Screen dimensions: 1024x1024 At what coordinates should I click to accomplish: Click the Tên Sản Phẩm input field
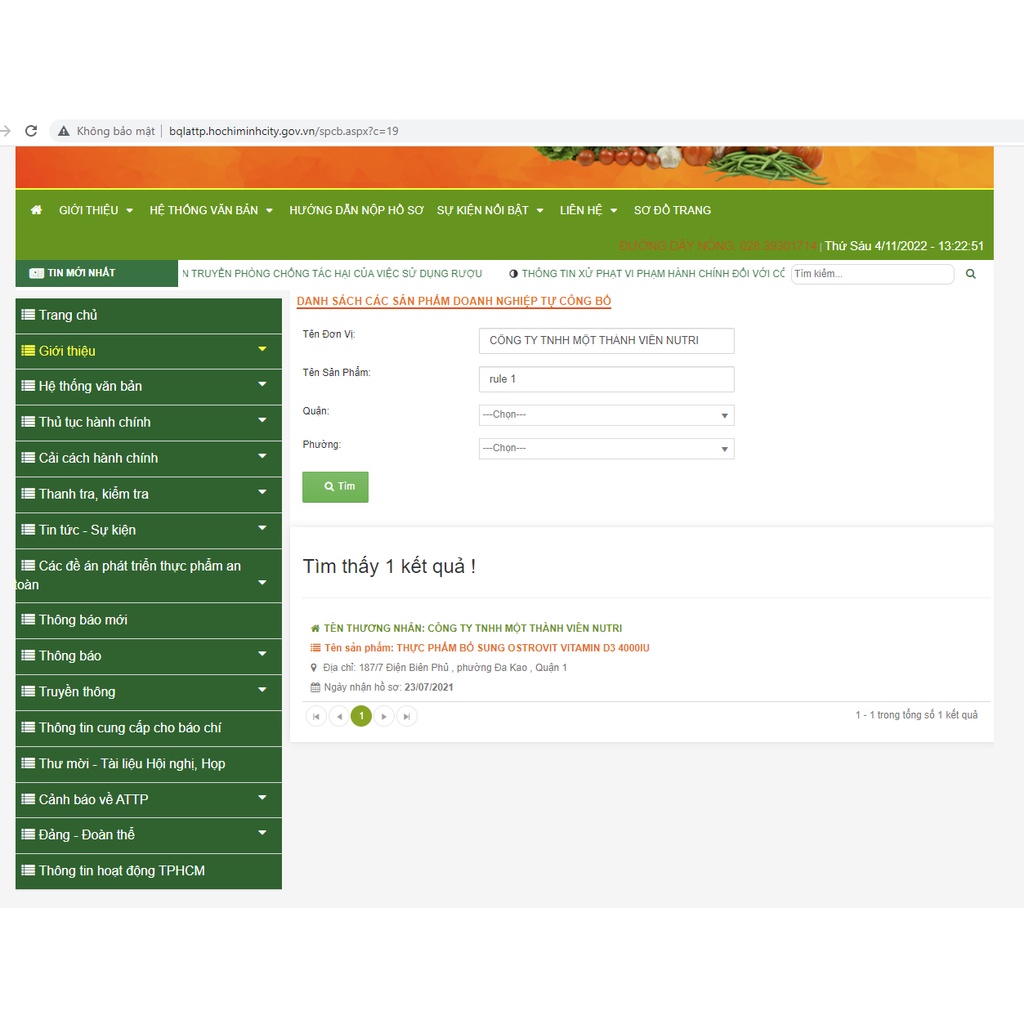[606, 379]
